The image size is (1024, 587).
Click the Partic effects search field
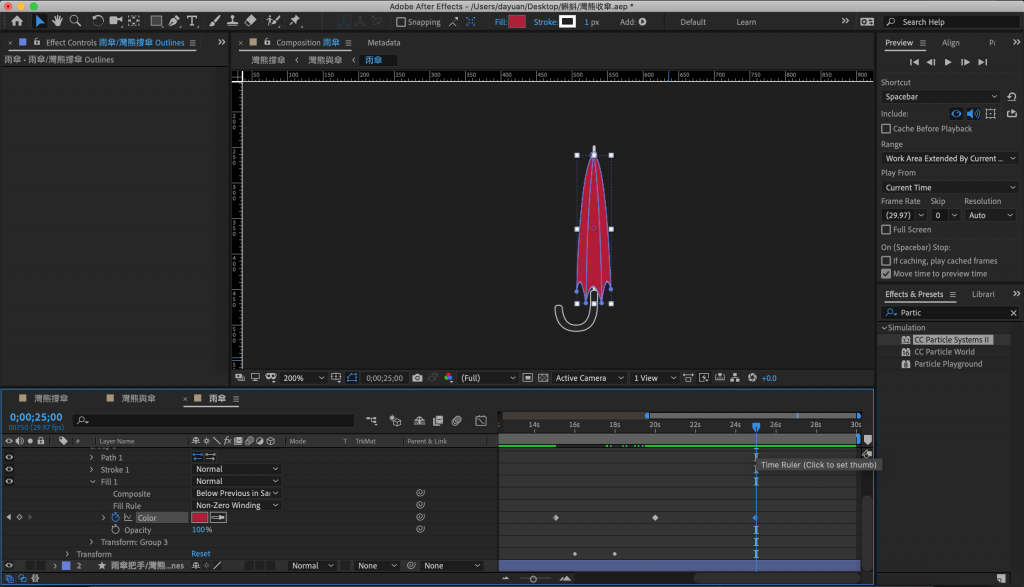951,313
